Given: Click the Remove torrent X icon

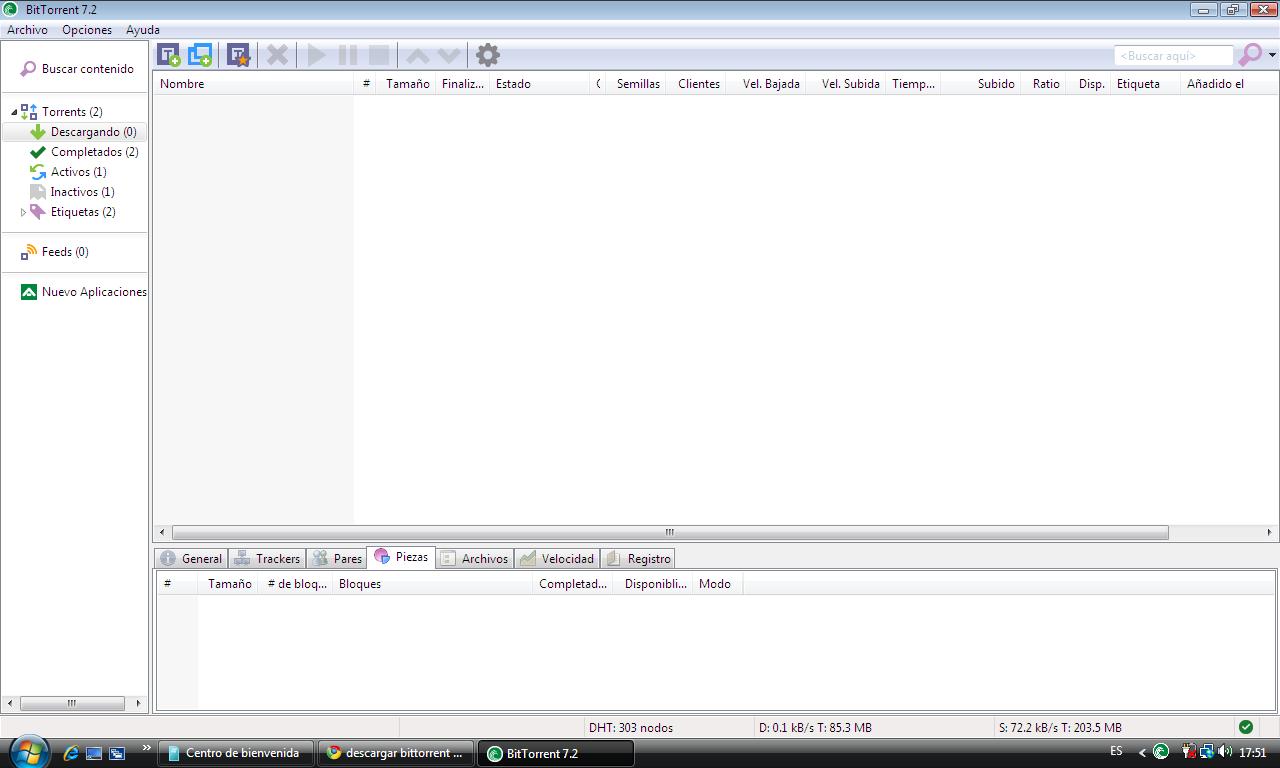Looking at the screenshot, I should [277, 55].
